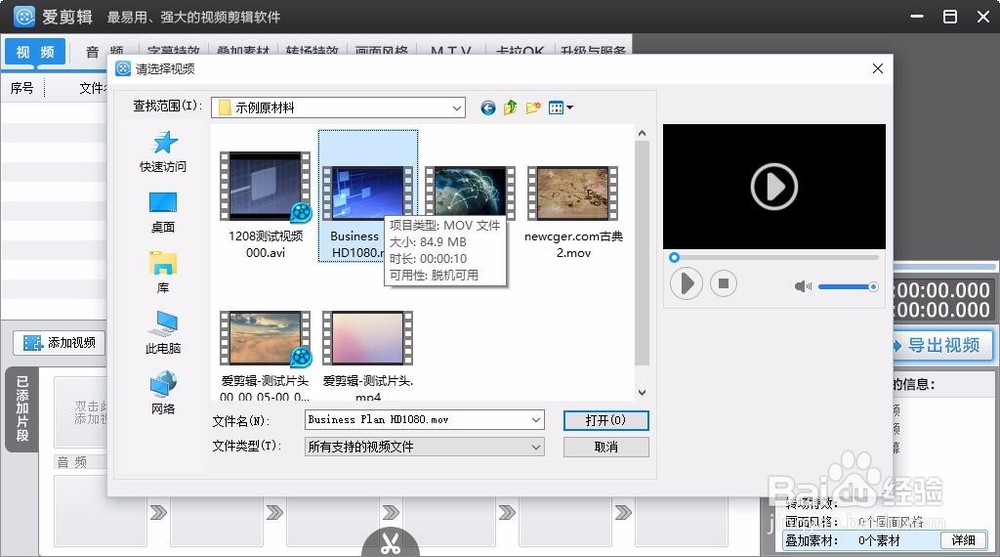Adjust the preview volume slider
This screenshot has height=557, width=1000.
(848, 287)
